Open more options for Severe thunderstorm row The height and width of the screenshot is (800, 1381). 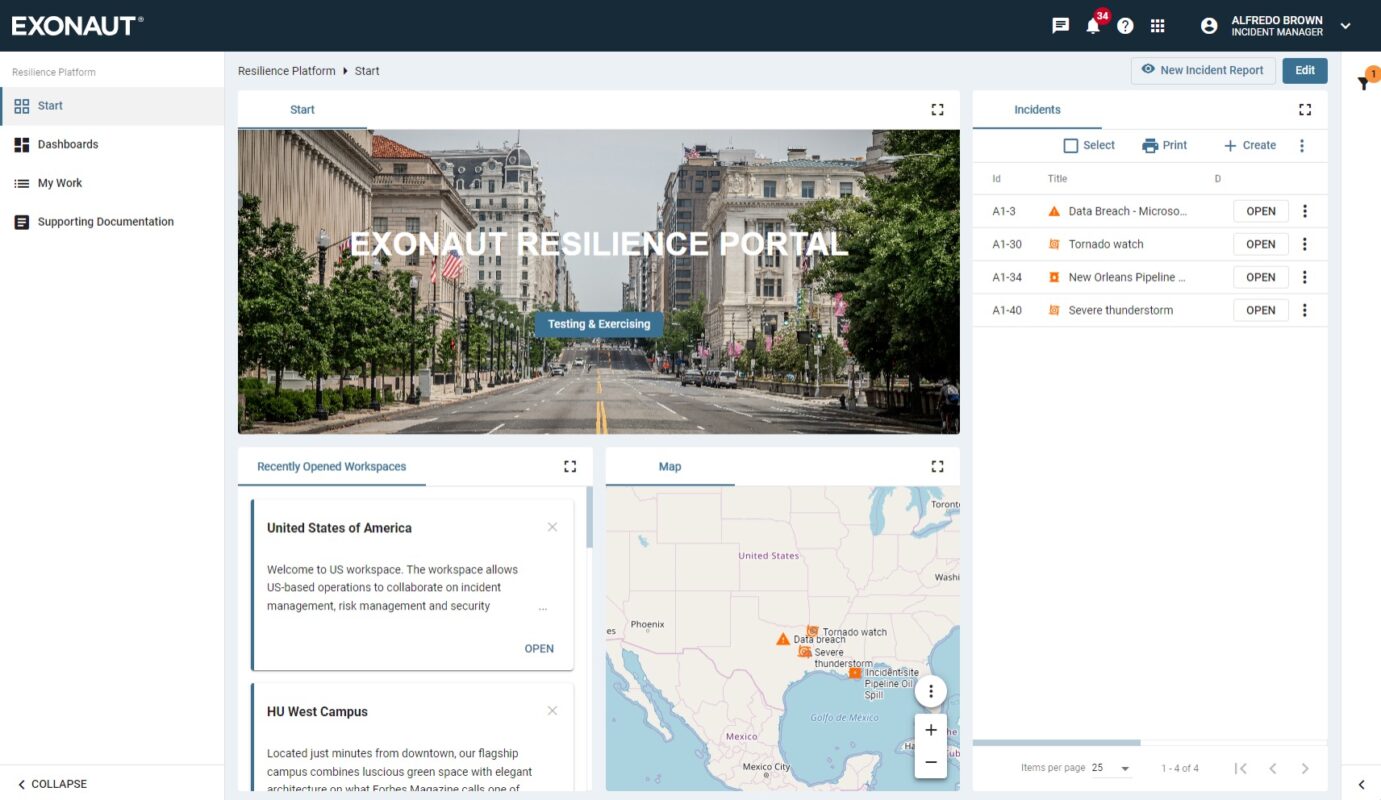pos(1305,310)
